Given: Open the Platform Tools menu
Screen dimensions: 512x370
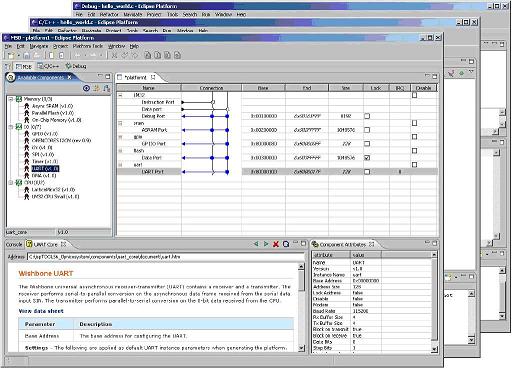Looking at the screenshot, I should [88, 46].
